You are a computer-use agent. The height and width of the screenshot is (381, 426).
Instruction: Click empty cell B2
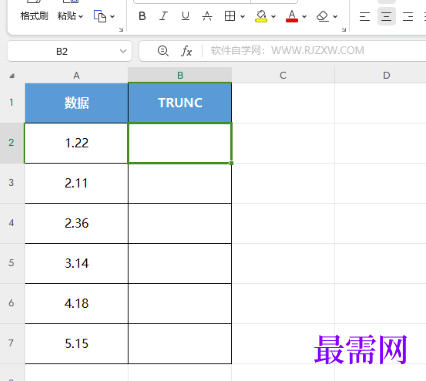point(180,143)
